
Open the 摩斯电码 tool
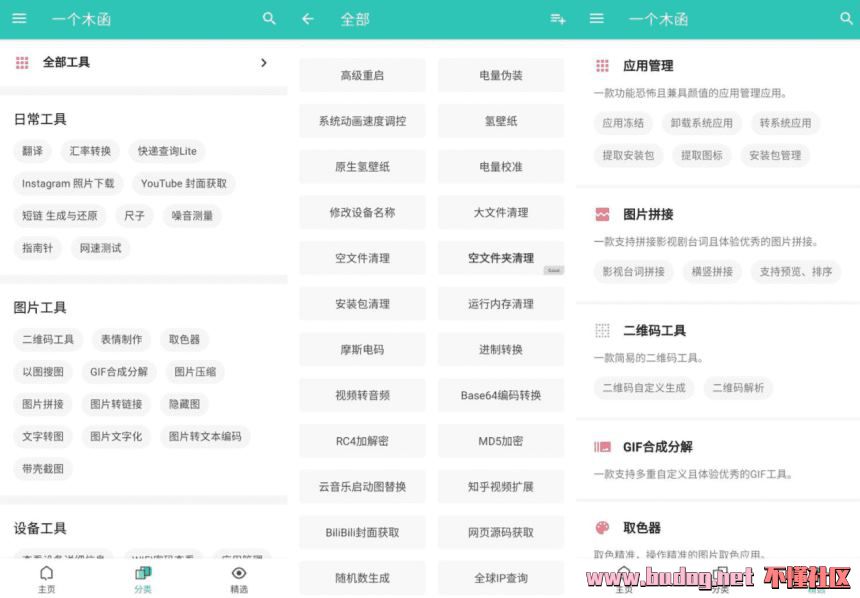pos(362,350)
